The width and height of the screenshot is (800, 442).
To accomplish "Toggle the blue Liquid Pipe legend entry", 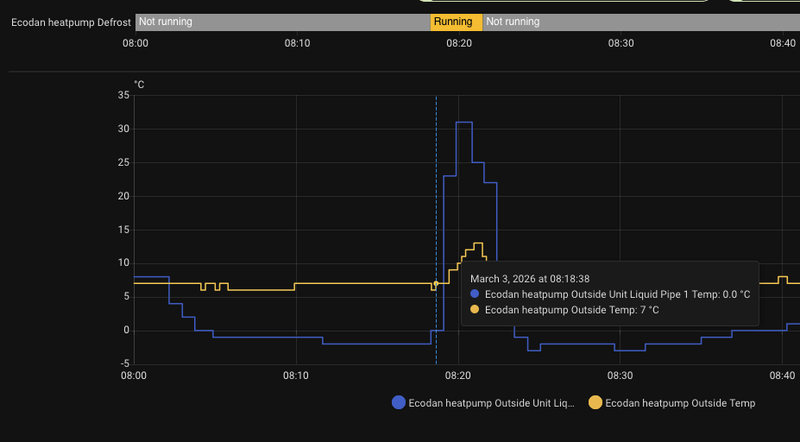I will [483, 403].
